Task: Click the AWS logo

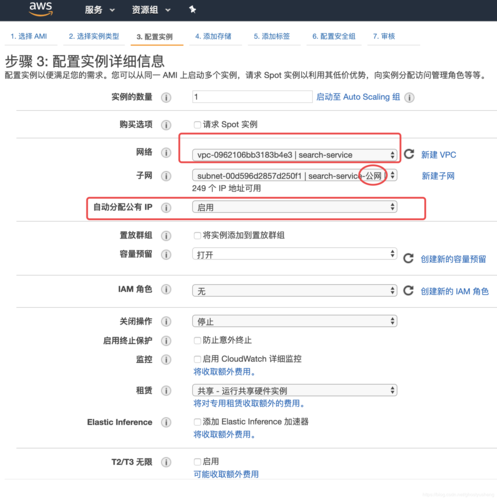Action: pos(41,9)
